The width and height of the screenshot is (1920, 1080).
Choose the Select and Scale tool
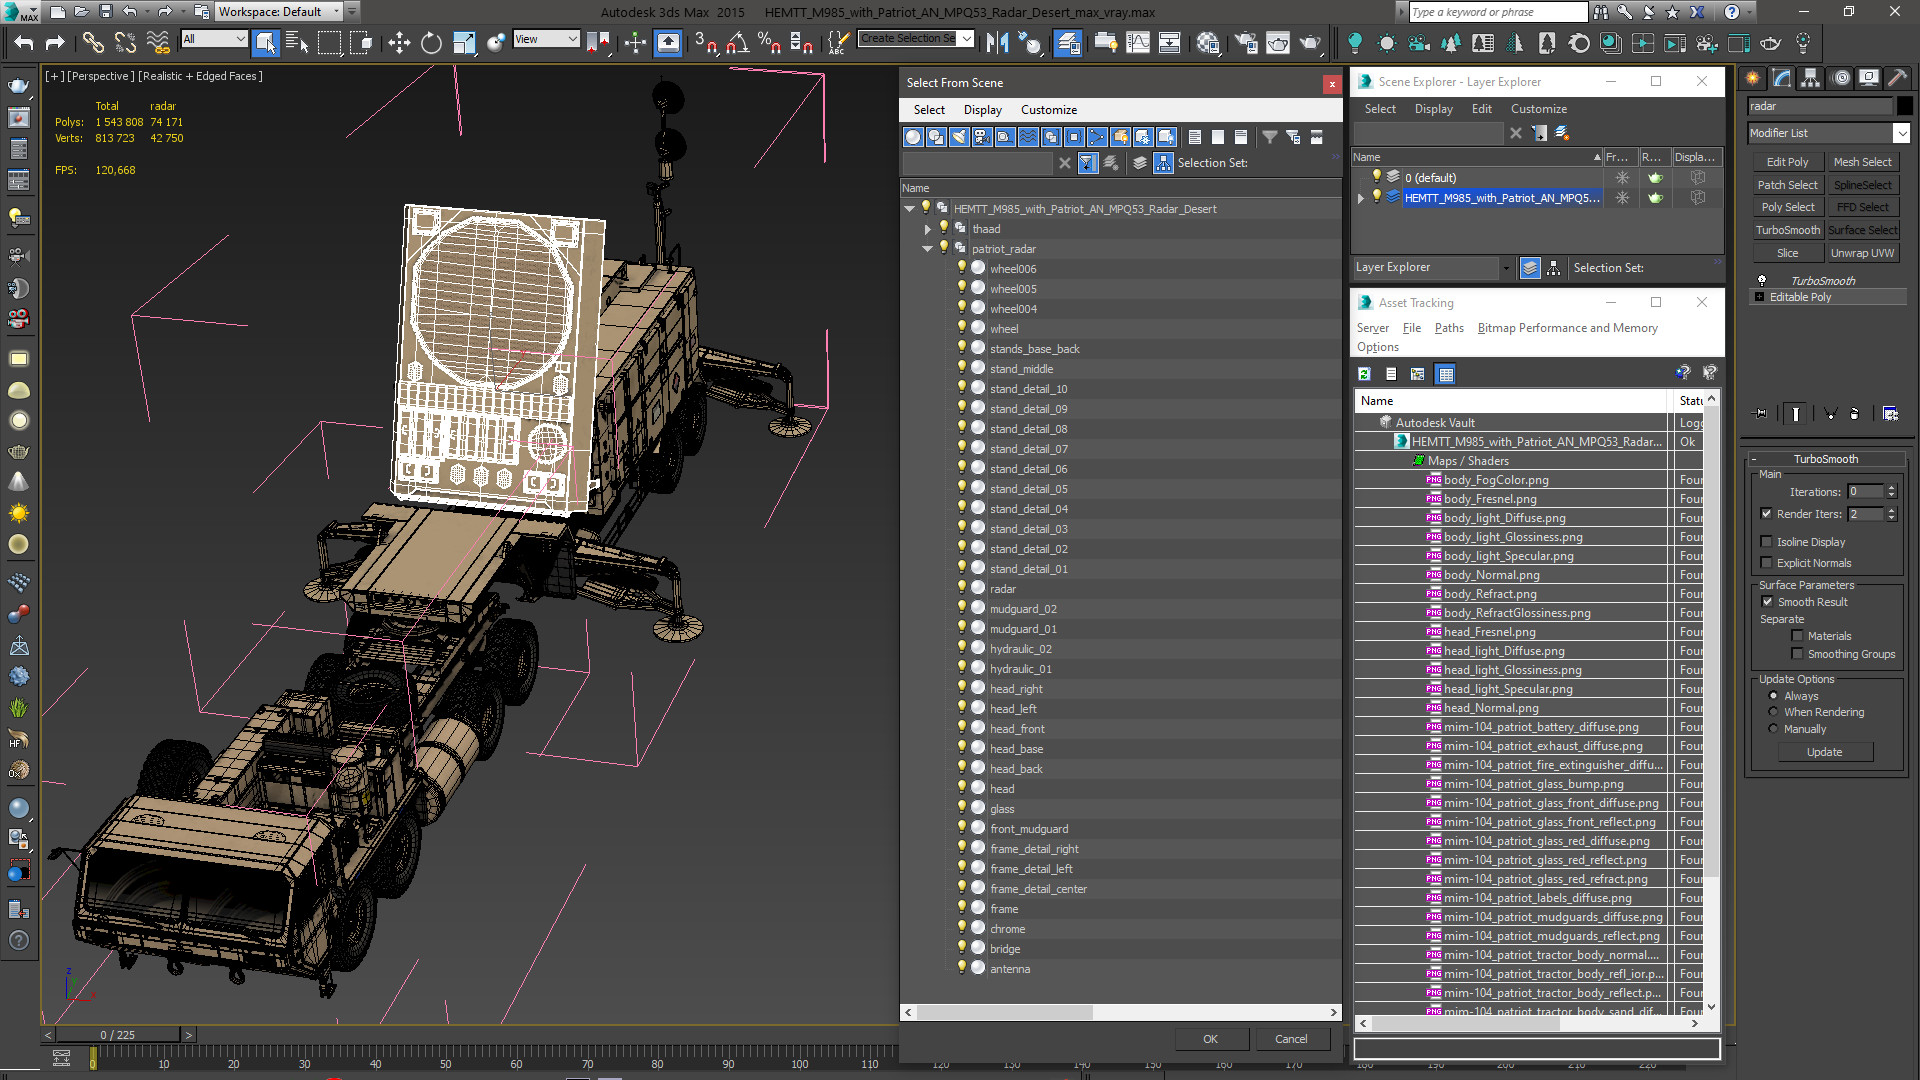(463, 42)
